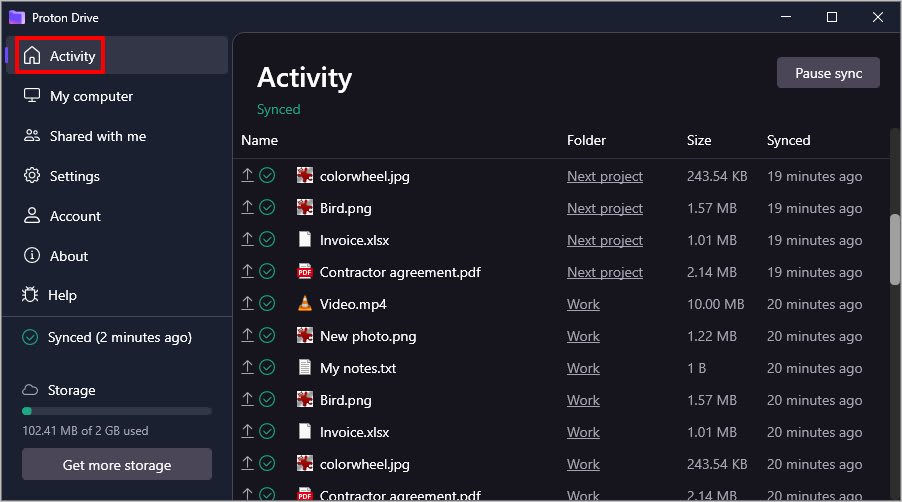Click upload arrow of Contractor agreement.pdf in Next project
The width and height of the screenshot is (902, 502).
247,271
